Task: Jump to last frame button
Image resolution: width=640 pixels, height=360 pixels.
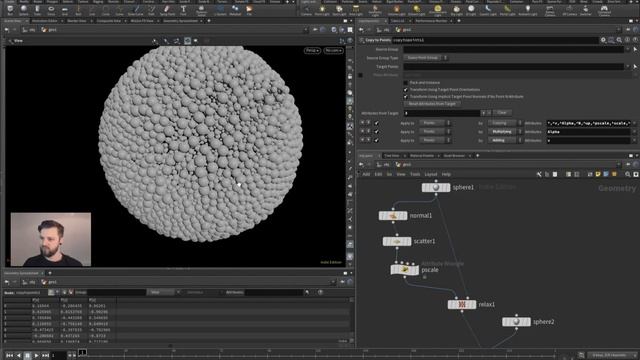Action: 45,356
